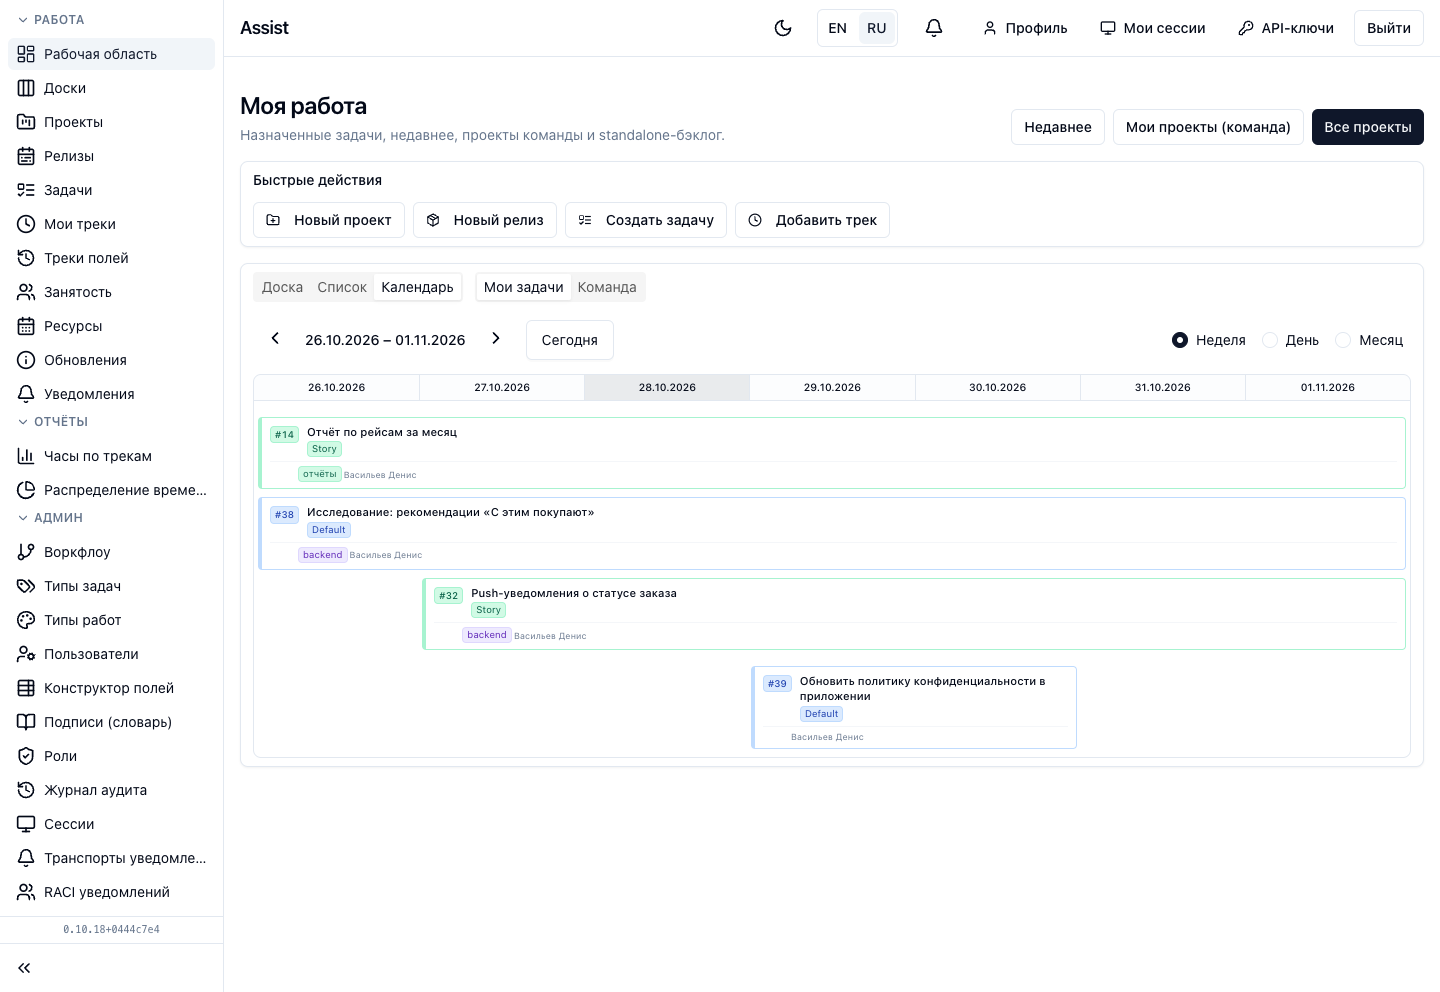The width and height of the screenshot is (1440, 992).
Task: Toggle dark mode moon icon
Action: (x=783, y=28)
